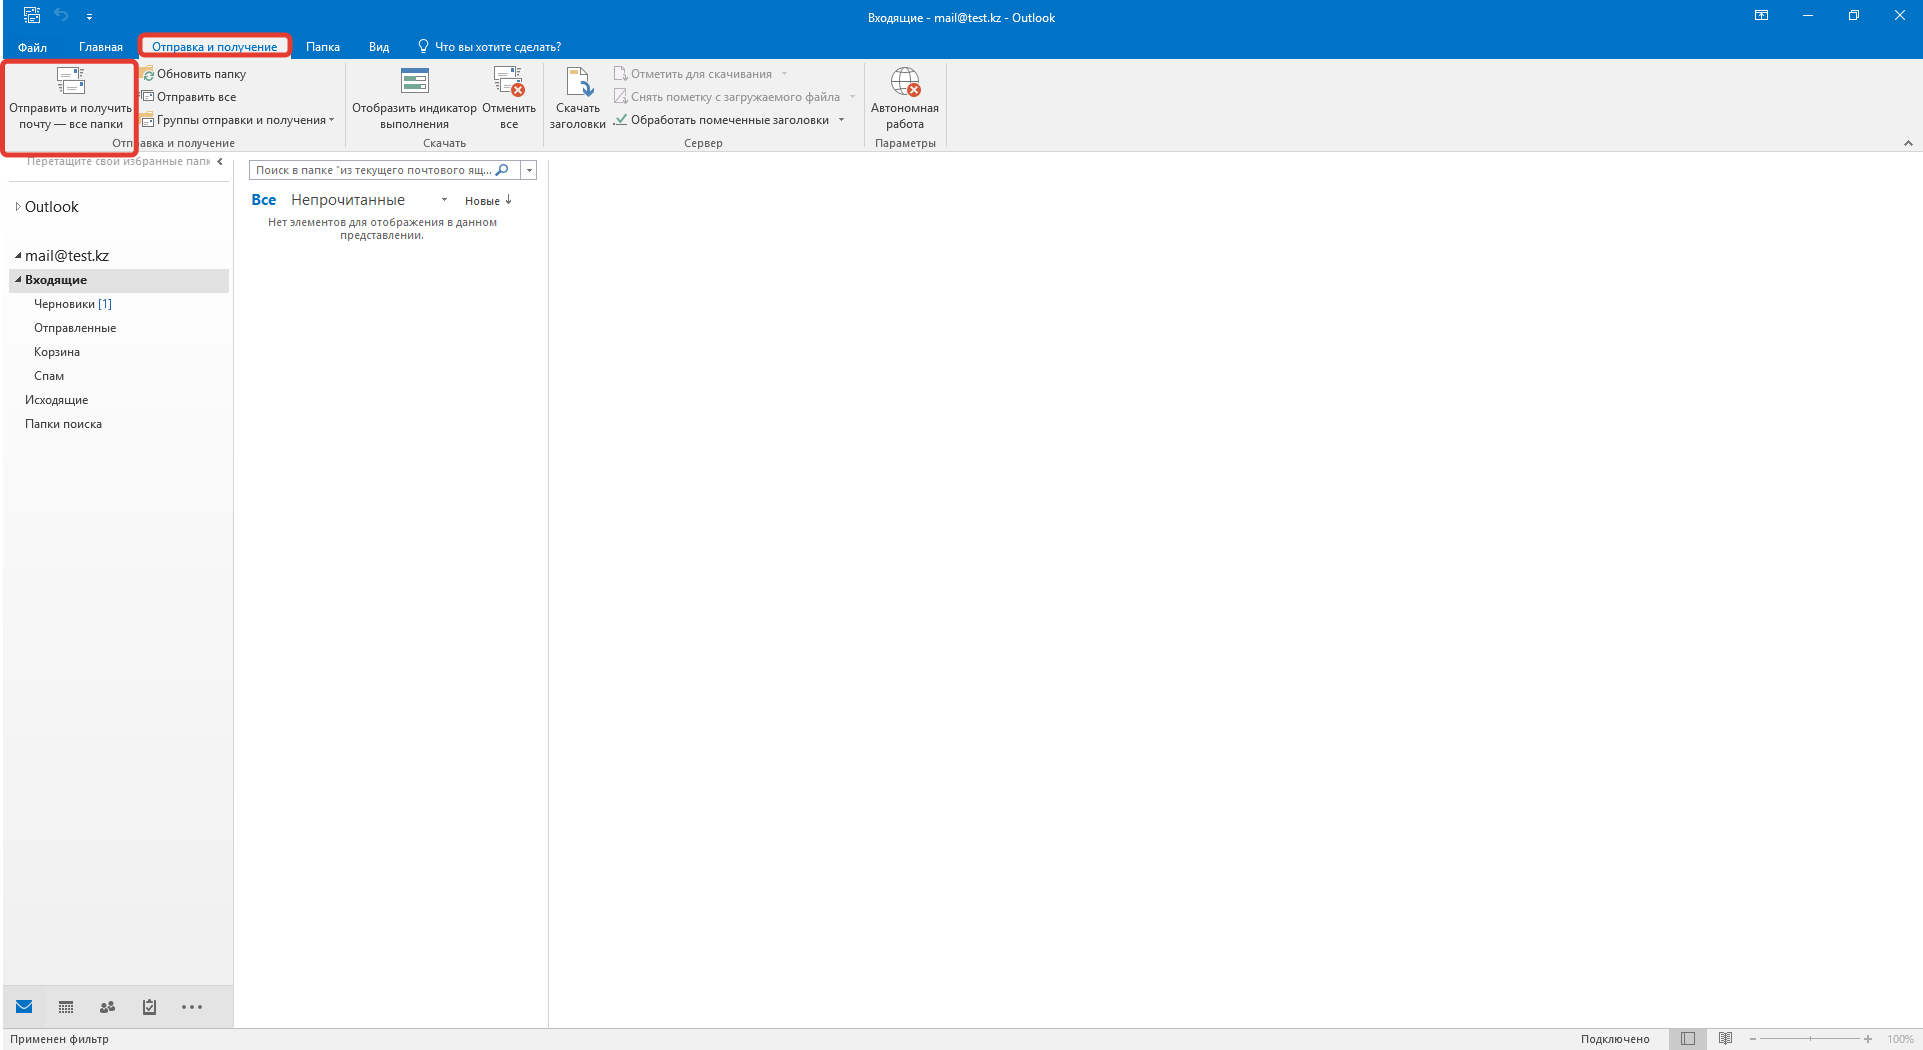Image resolution: width=1923 pixels, height=1050 pixels.
Task: Select the Входящие folder
Action: click(x=119, y=280)
